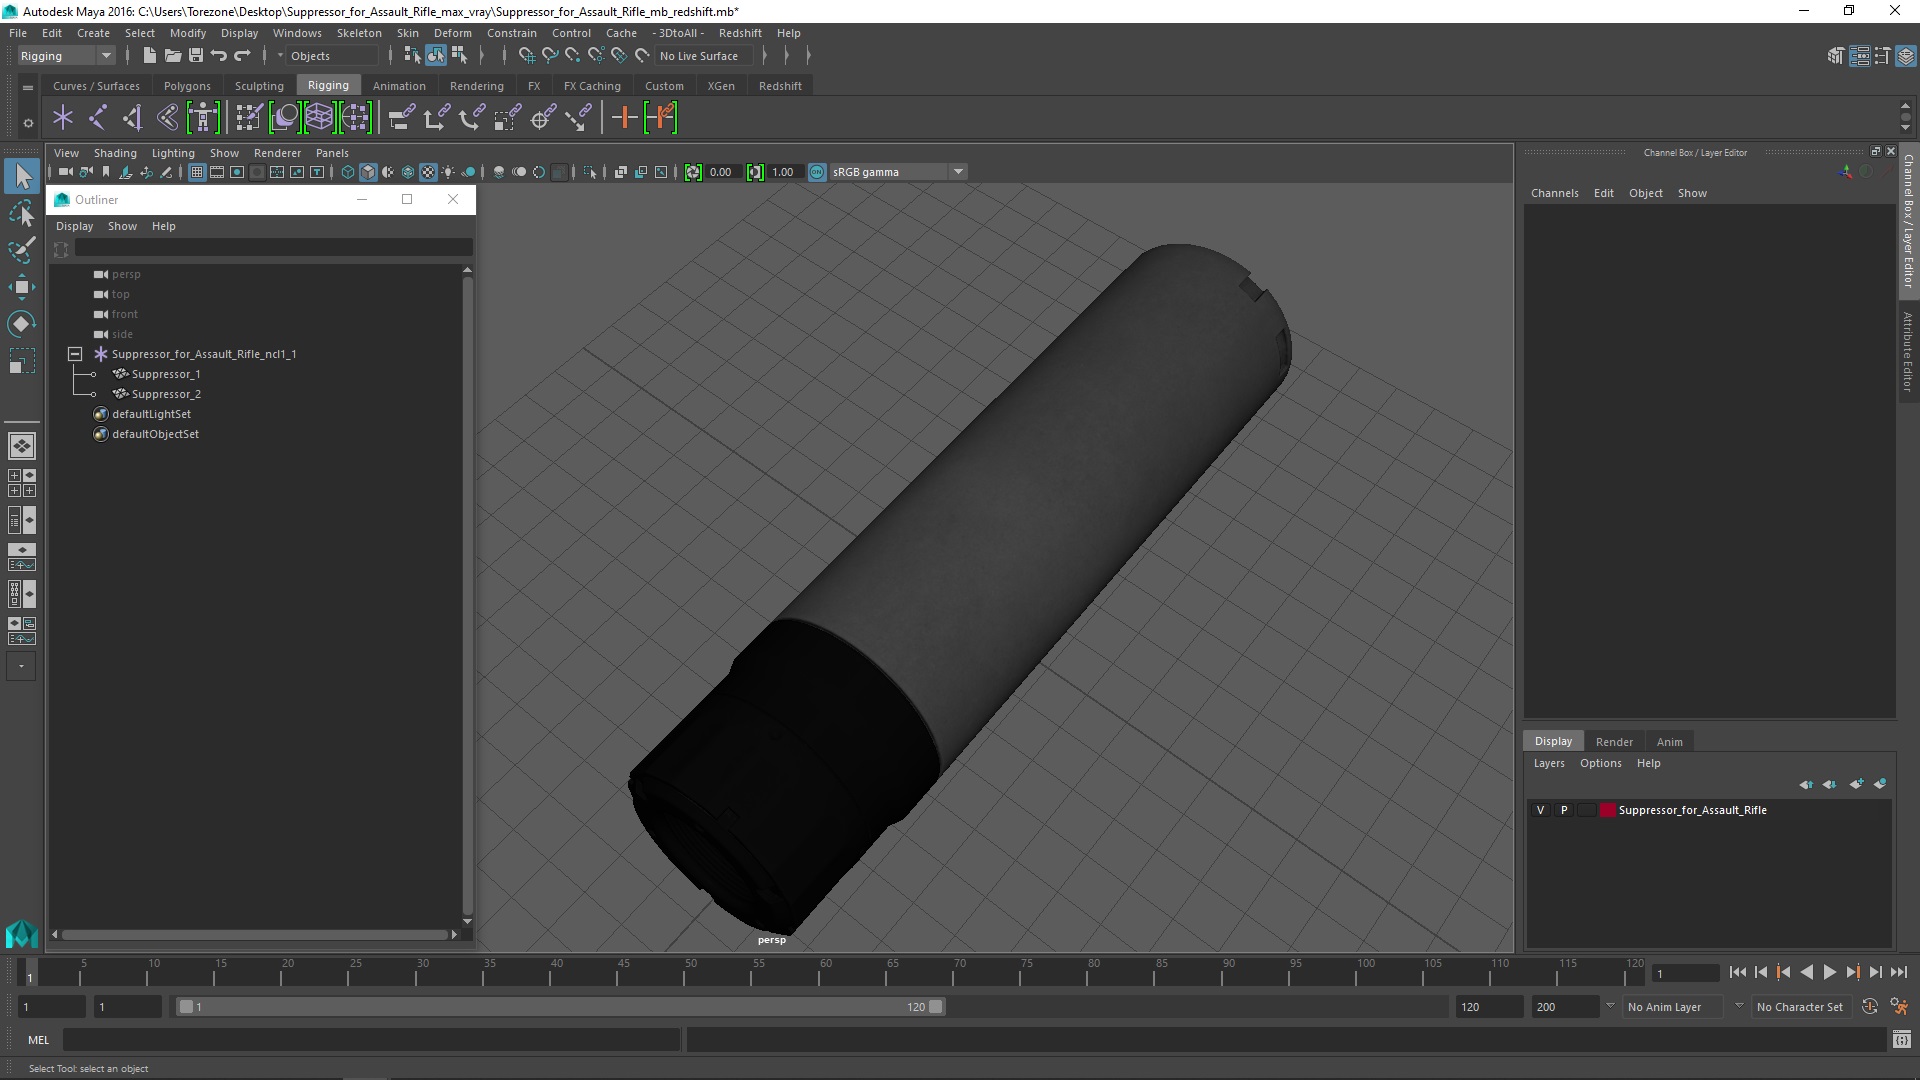The image size is (1920, 1080).
Task: Click the HumanIK character shelf icon
Action: click(x=203, y=118)
